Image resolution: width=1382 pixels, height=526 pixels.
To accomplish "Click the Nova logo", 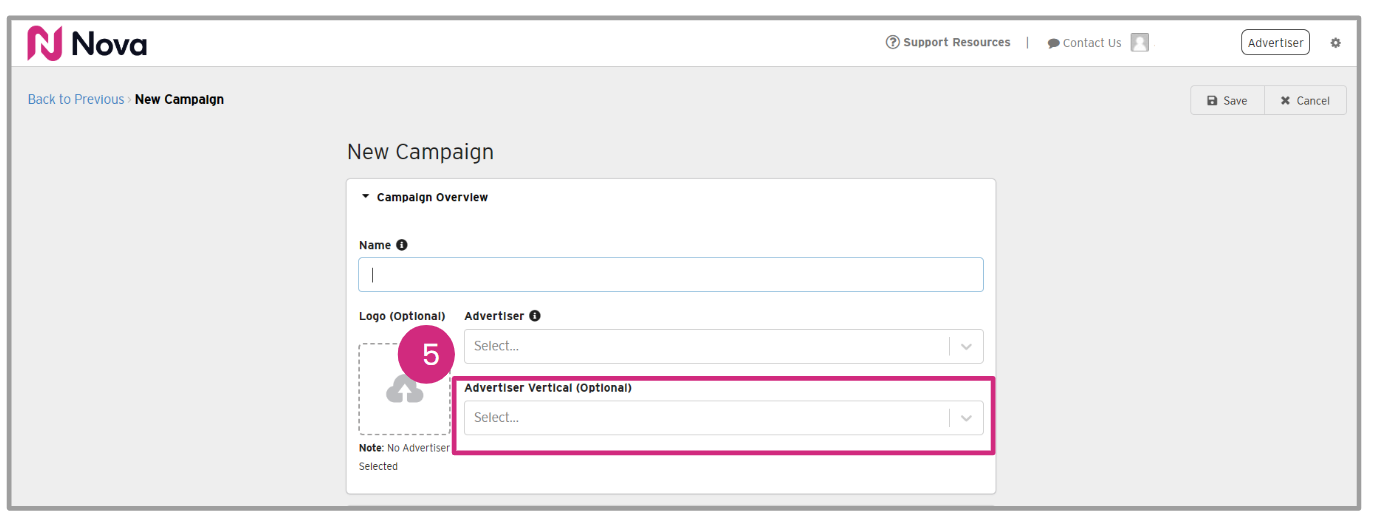I will [x=87, y=43].
